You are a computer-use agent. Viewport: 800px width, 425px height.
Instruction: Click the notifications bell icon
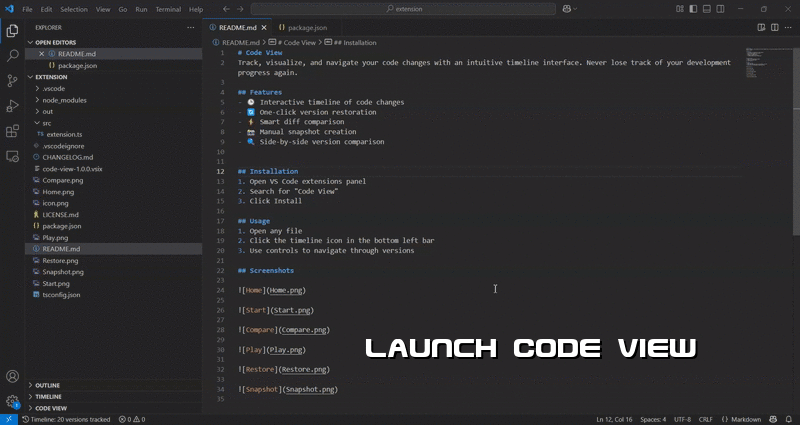(788, 419)
